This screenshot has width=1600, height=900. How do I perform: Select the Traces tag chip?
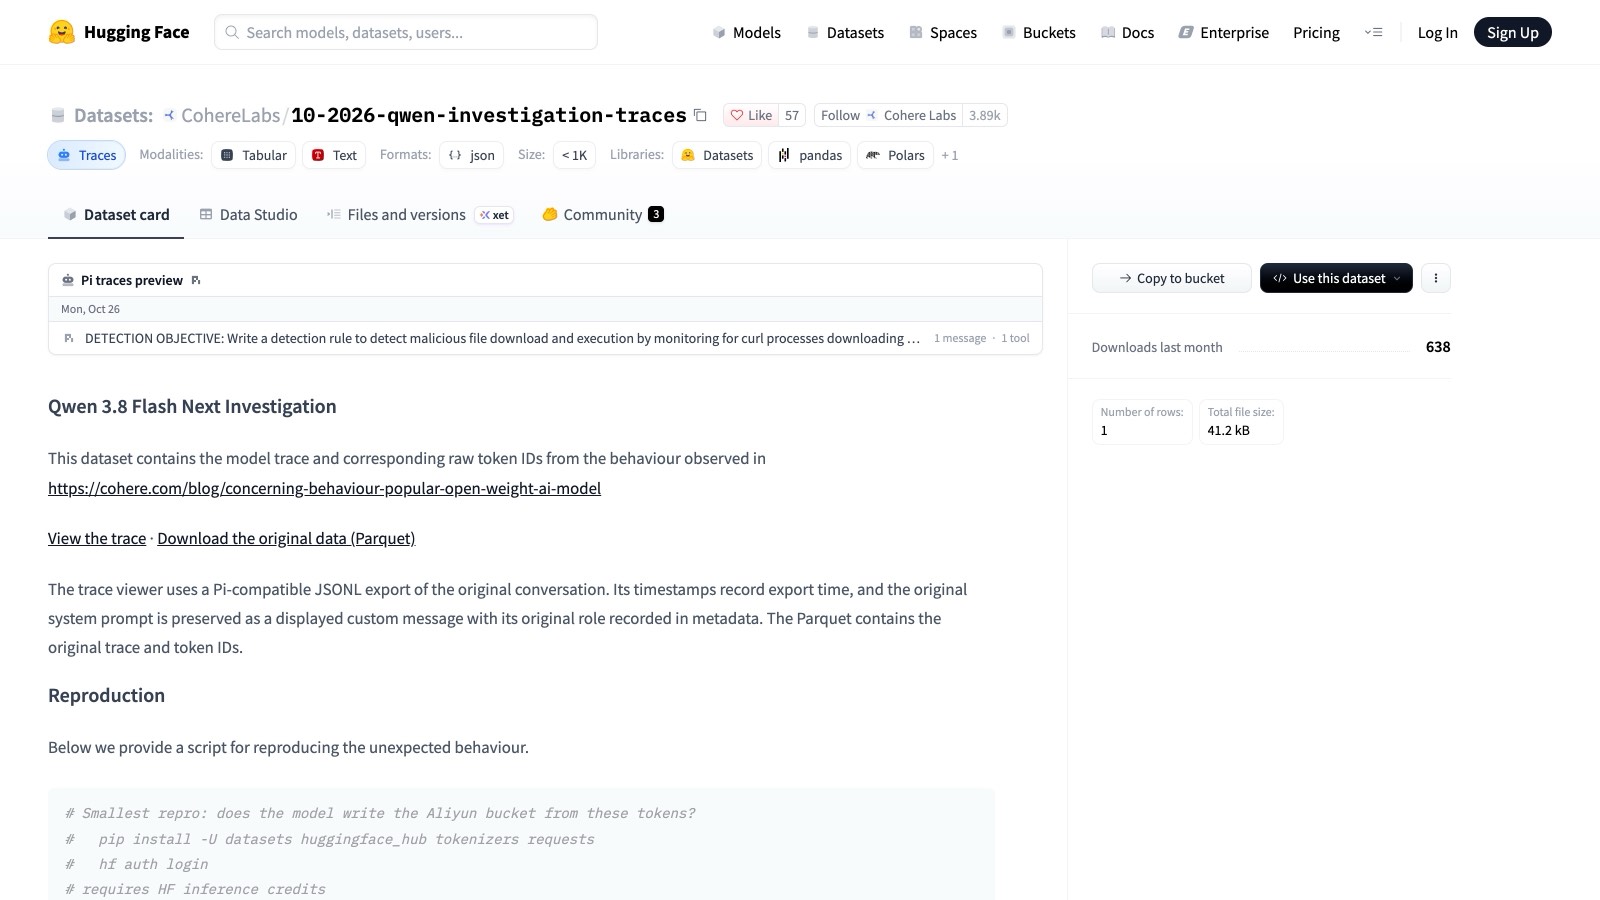pos(87,155)
